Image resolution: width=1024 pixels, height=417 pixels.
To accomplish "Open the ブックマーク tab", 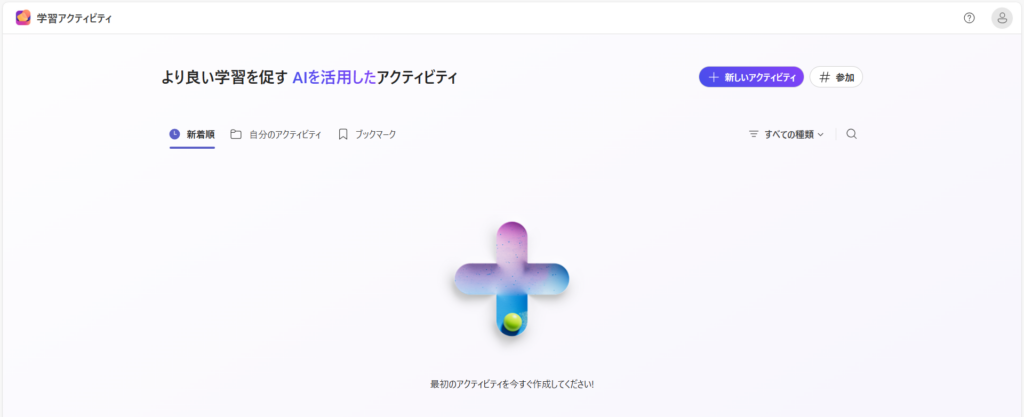I will (x=375, y=134).
